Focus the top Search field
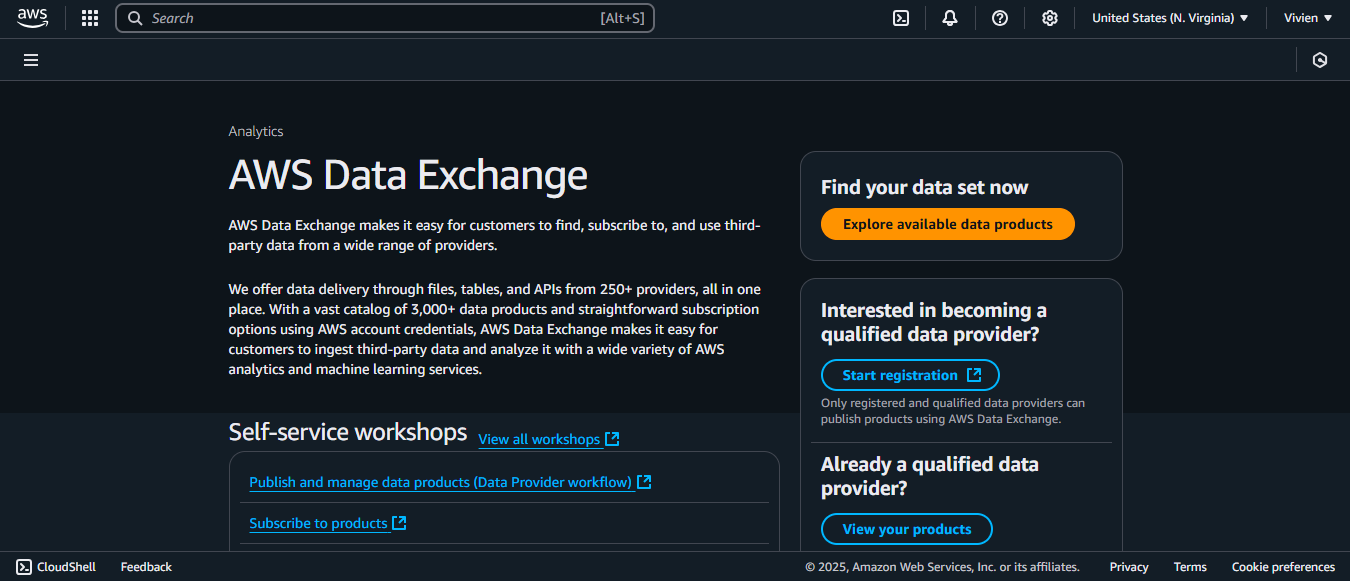 click(x=385, y=18)
